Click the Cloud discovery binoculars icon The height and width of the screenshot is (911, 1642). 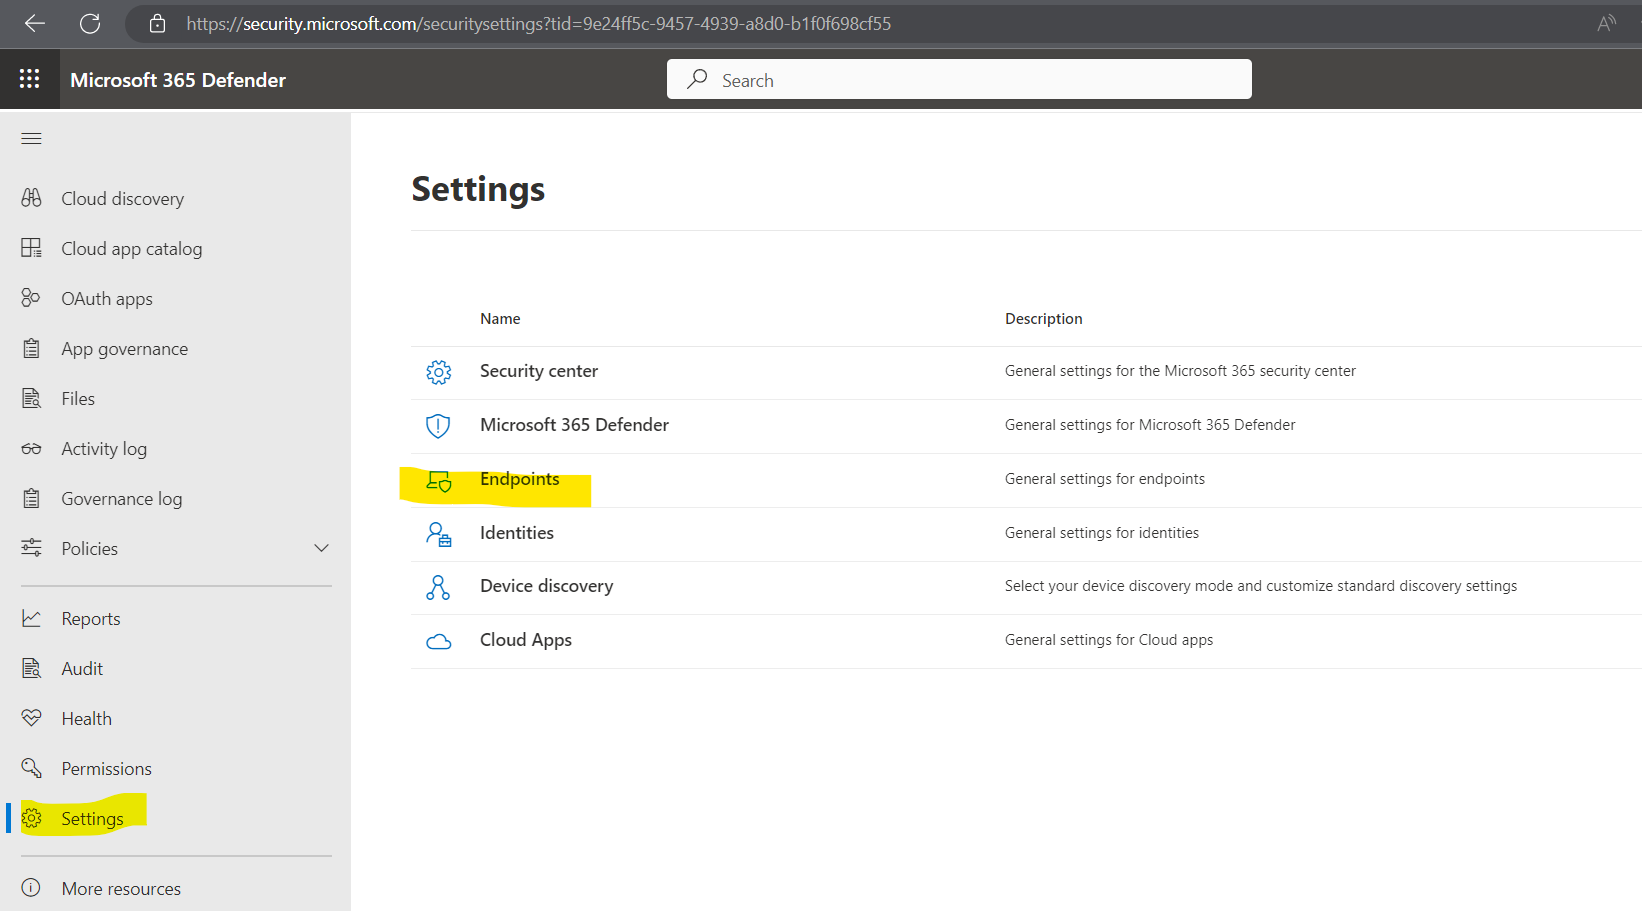tap(32, 198)
